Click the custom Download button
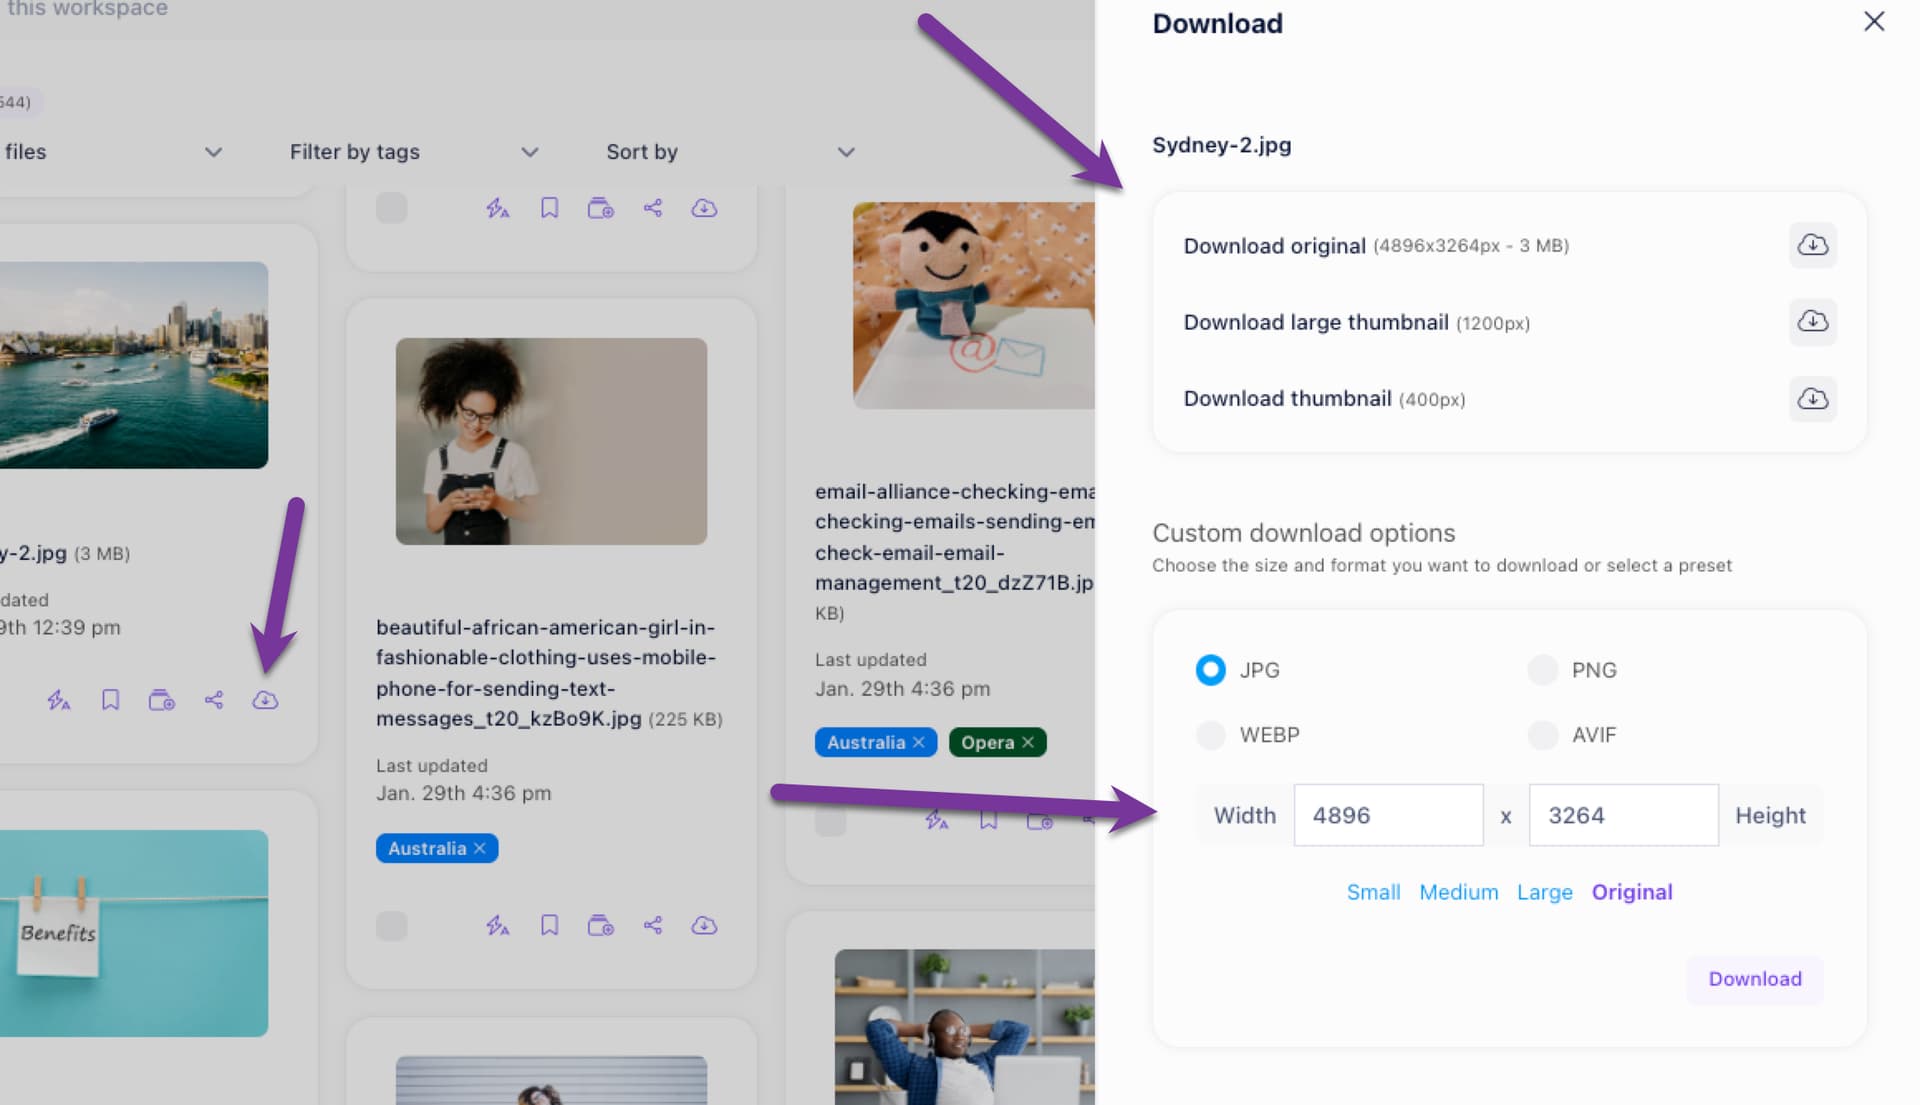 [1754, 979]
